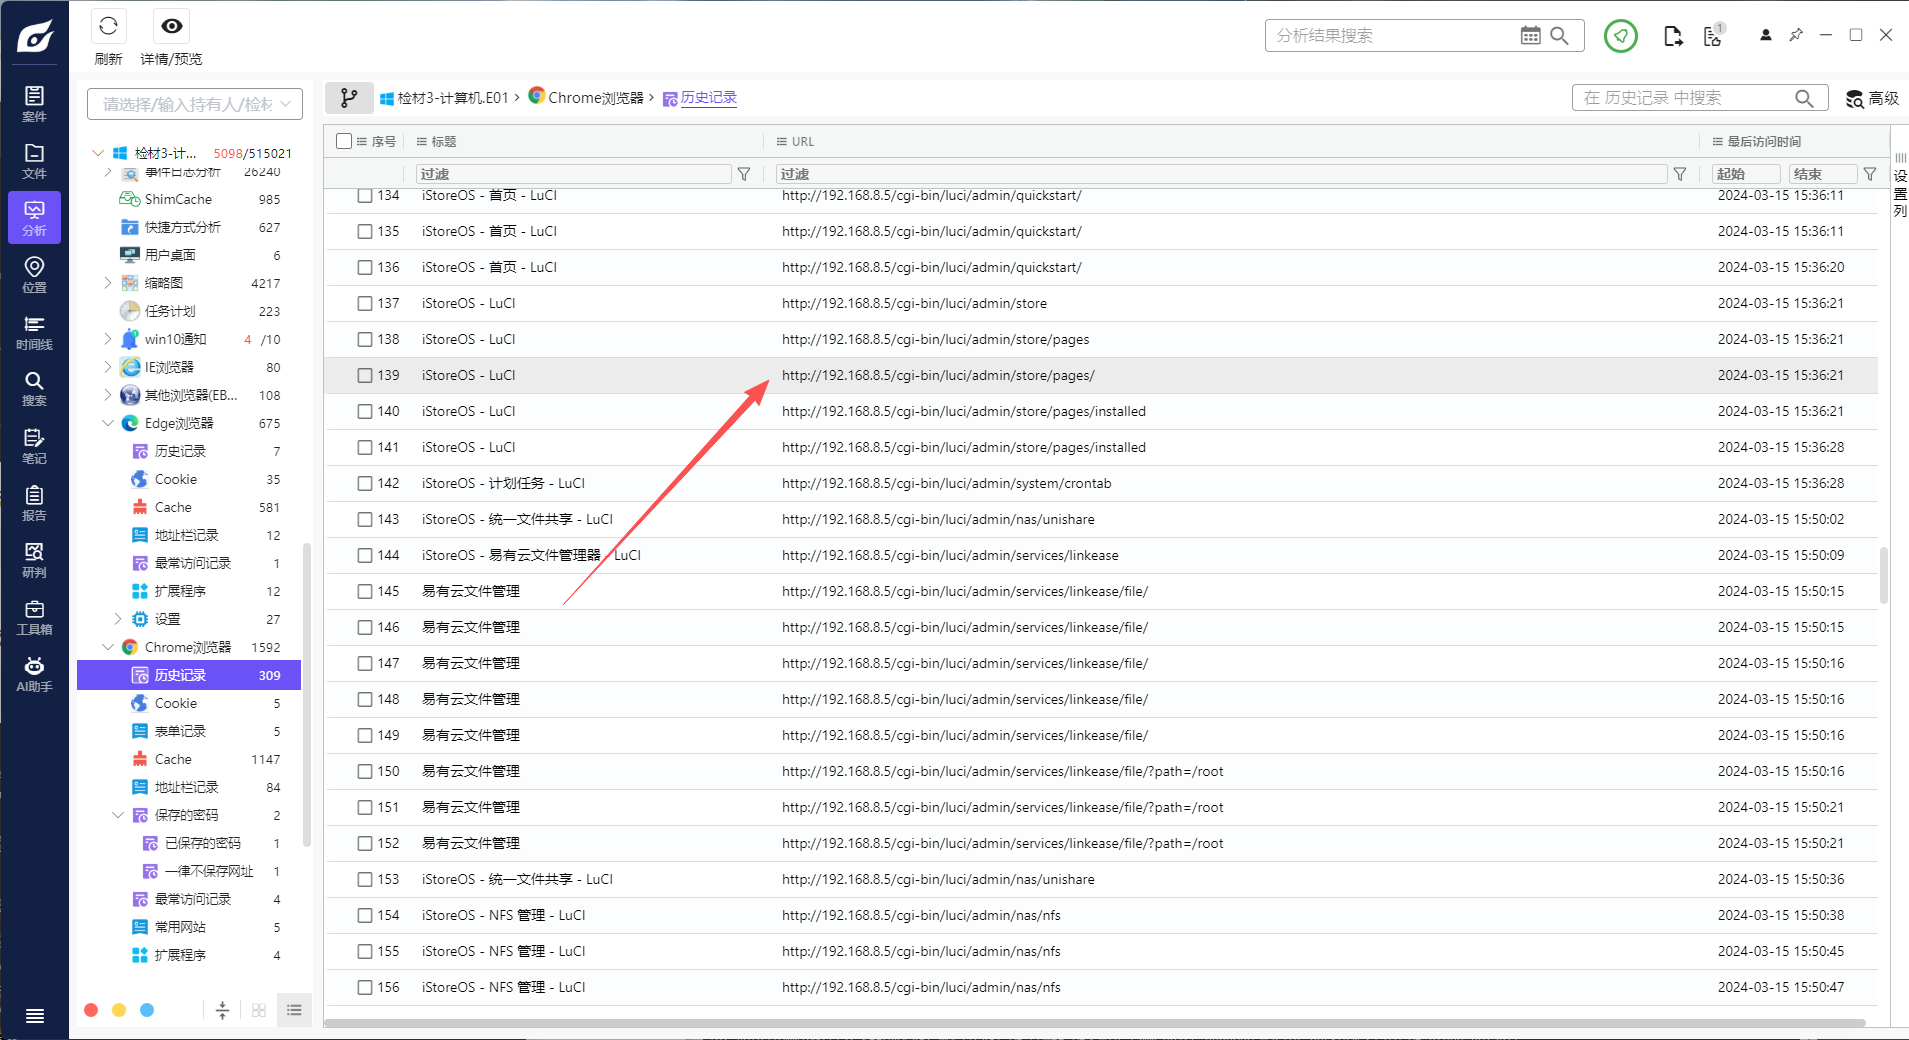Click the user account icon
1909x1040 pixels.
pos(1765,35)
